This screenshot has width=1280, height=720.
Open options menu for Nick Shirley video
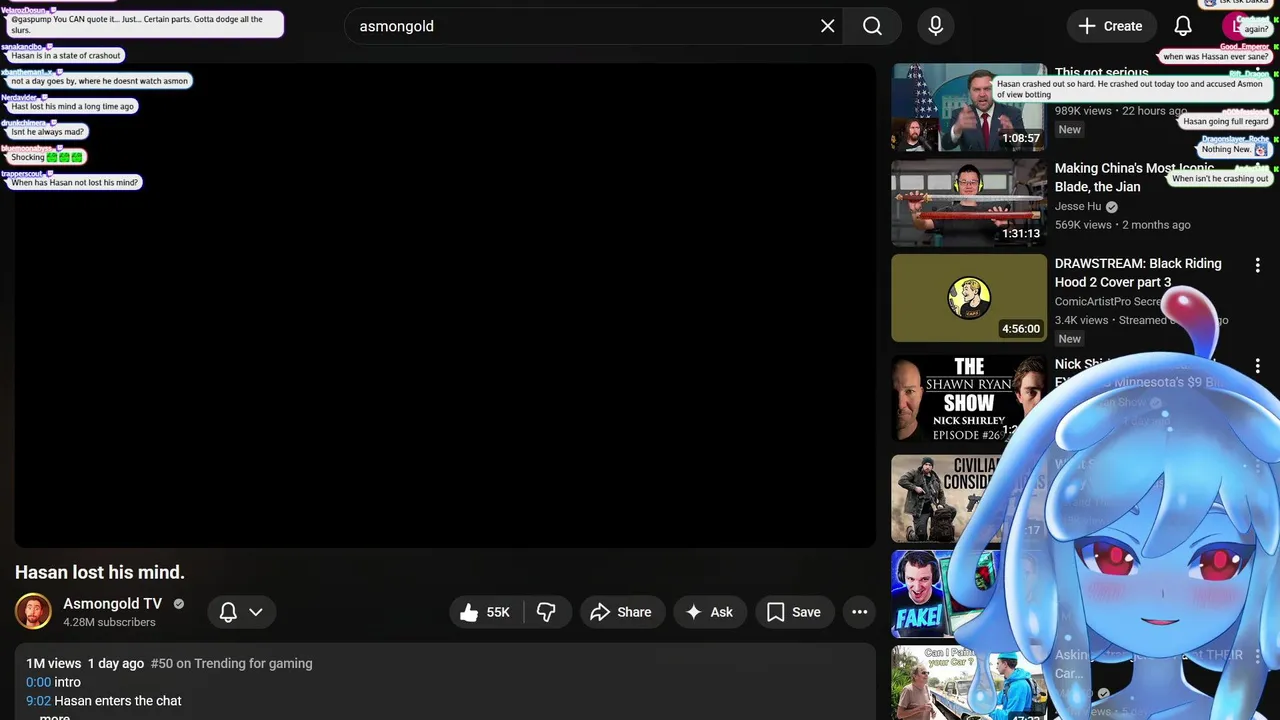coord(1257,366)
